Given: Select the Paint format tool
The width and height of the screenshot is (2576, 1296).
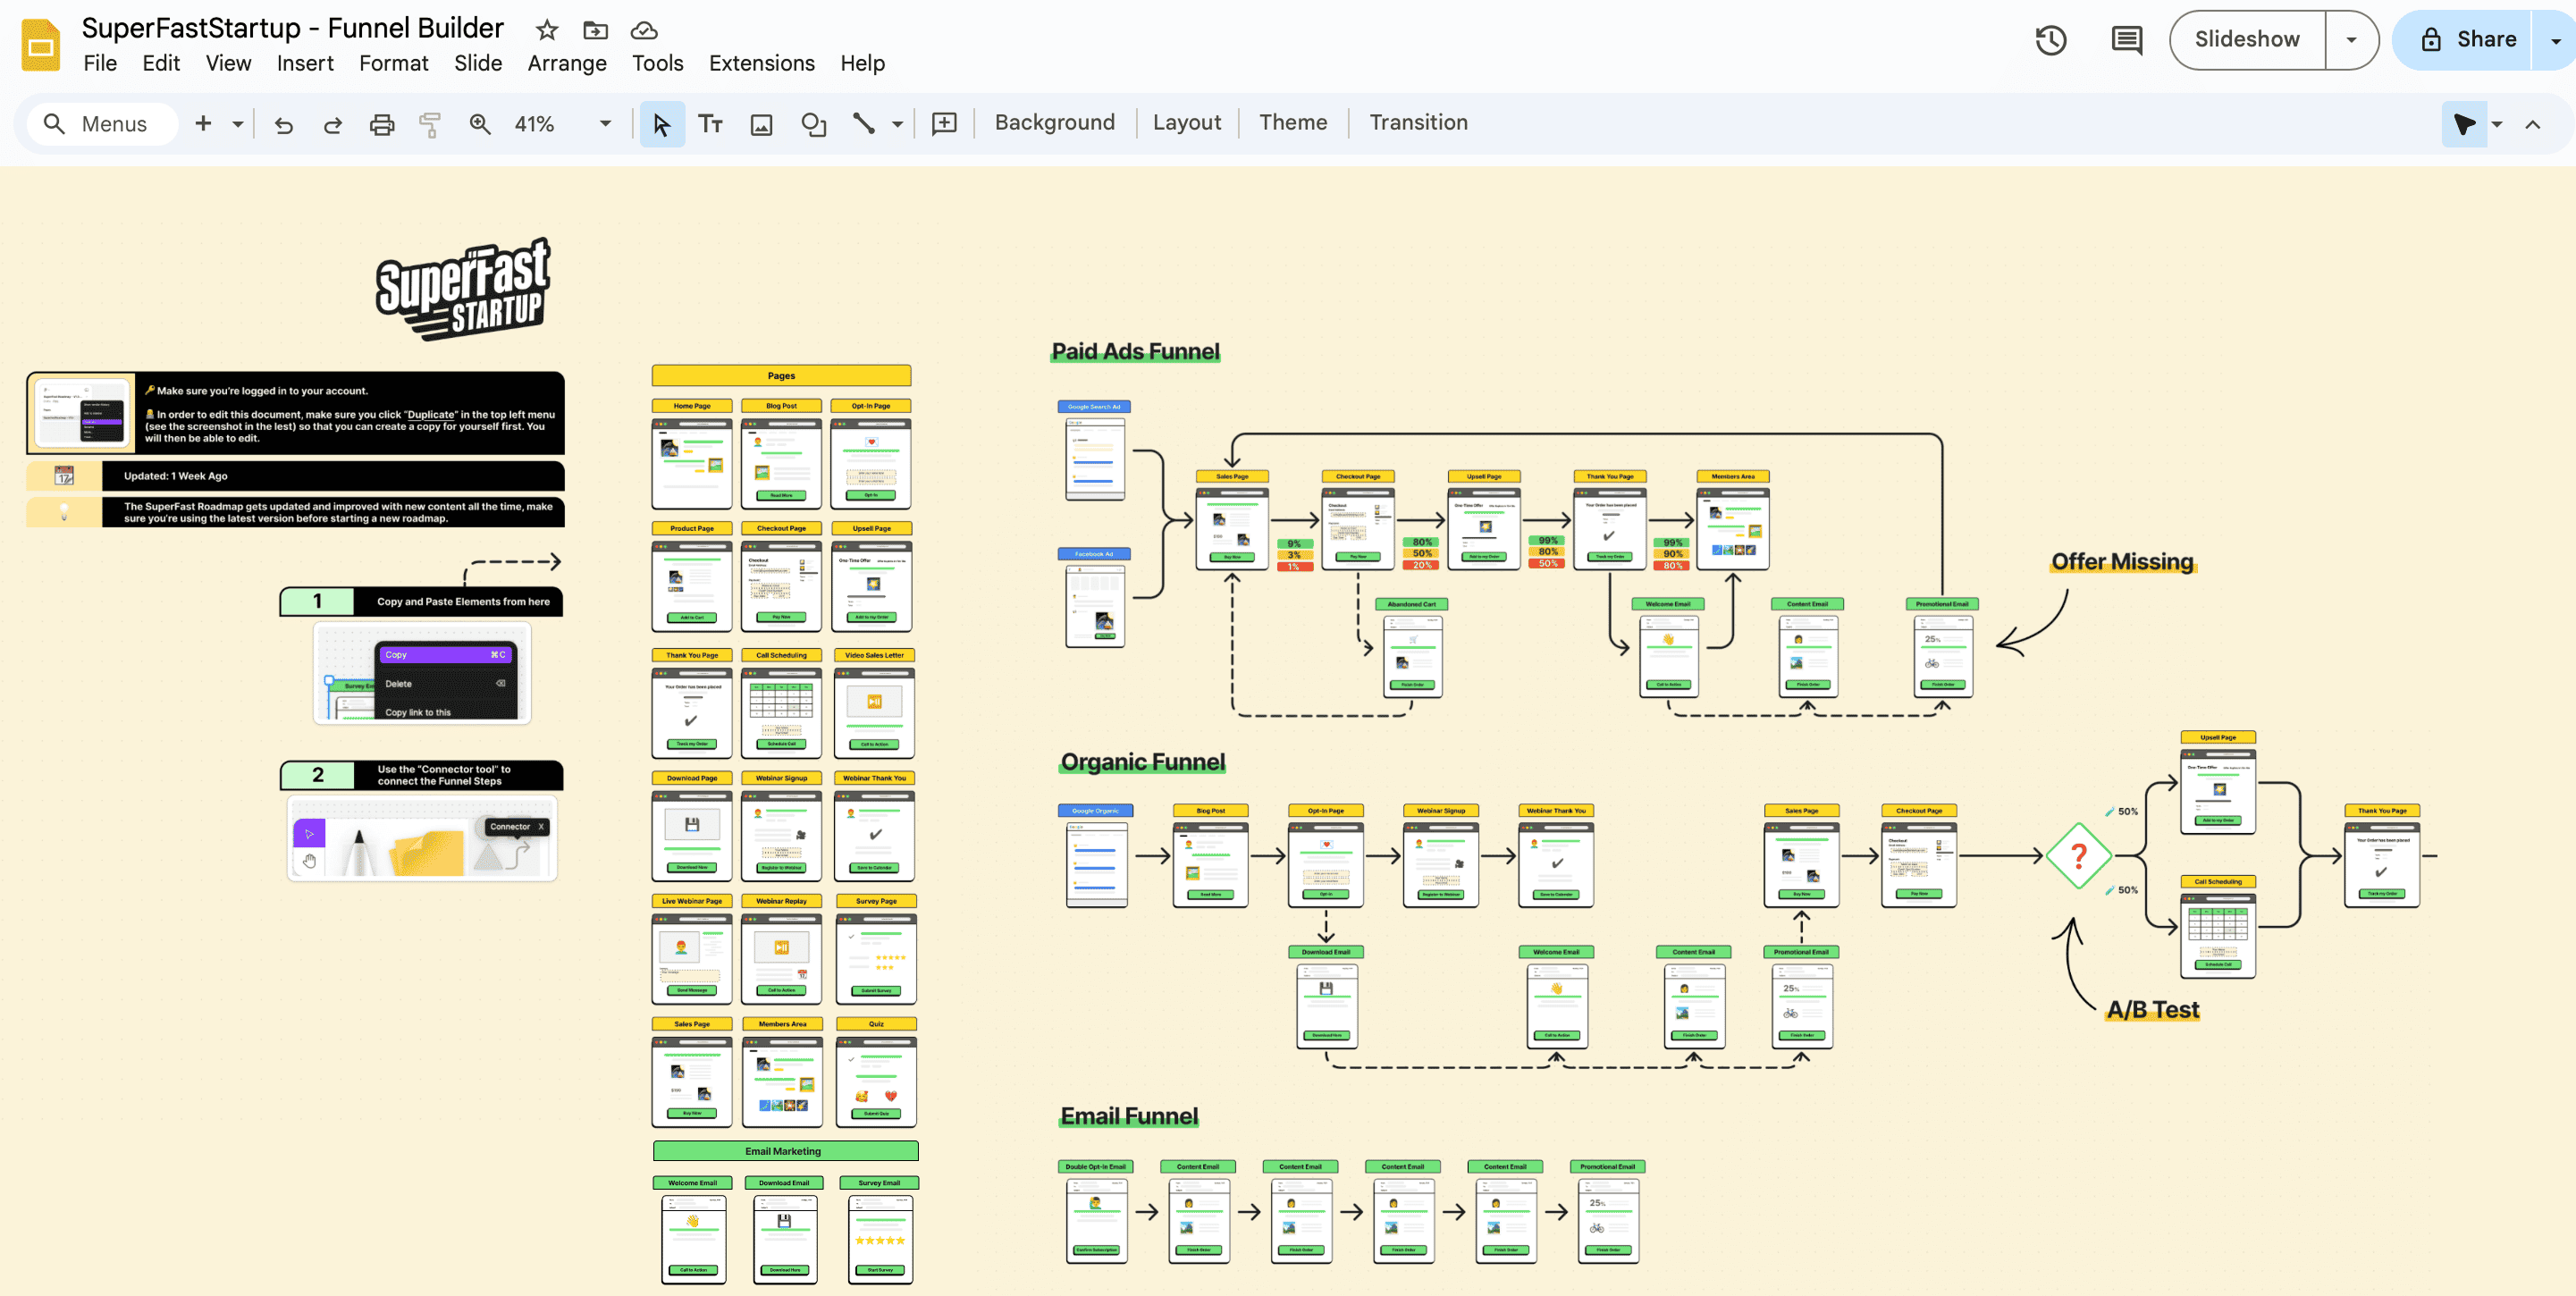Looking at the screenshot, I should click(430, 124).
